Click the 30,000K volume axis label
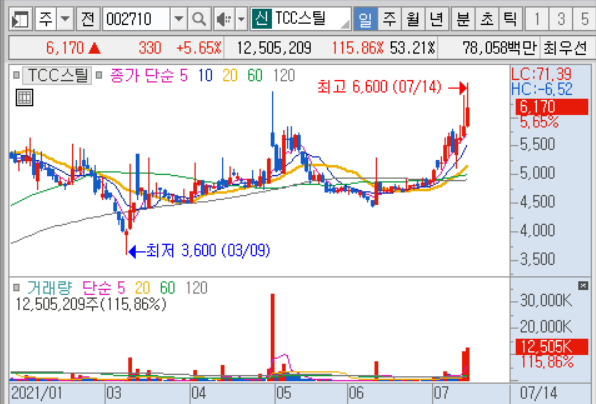The width and height of the screenshot is (596, 404). click(x=546, y=301)
